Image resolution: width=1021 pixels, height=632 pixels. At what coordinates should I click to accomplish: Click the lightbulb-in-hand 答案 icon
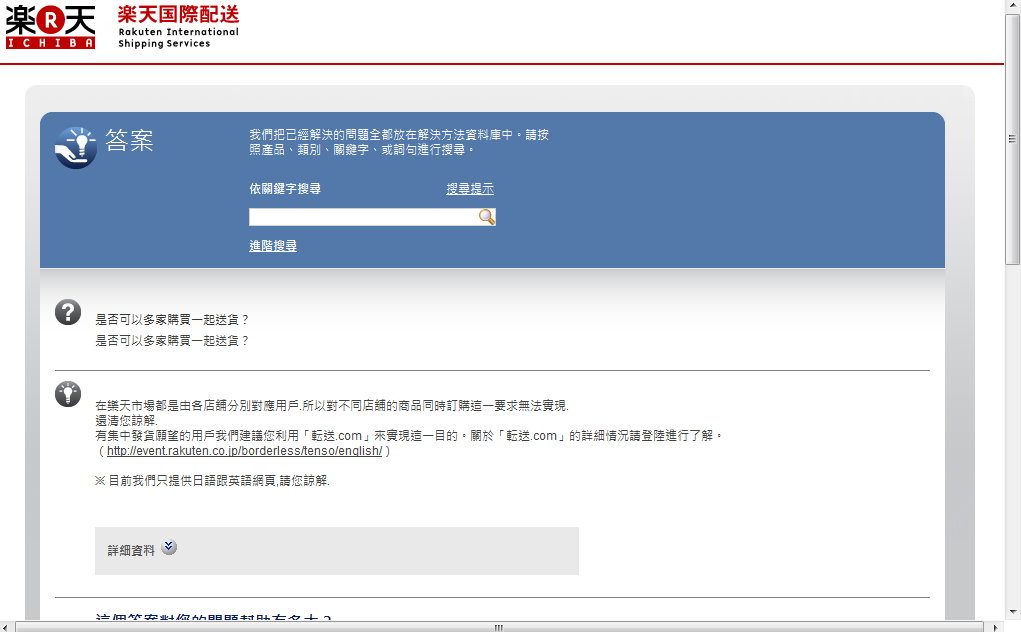pos(76,147)
